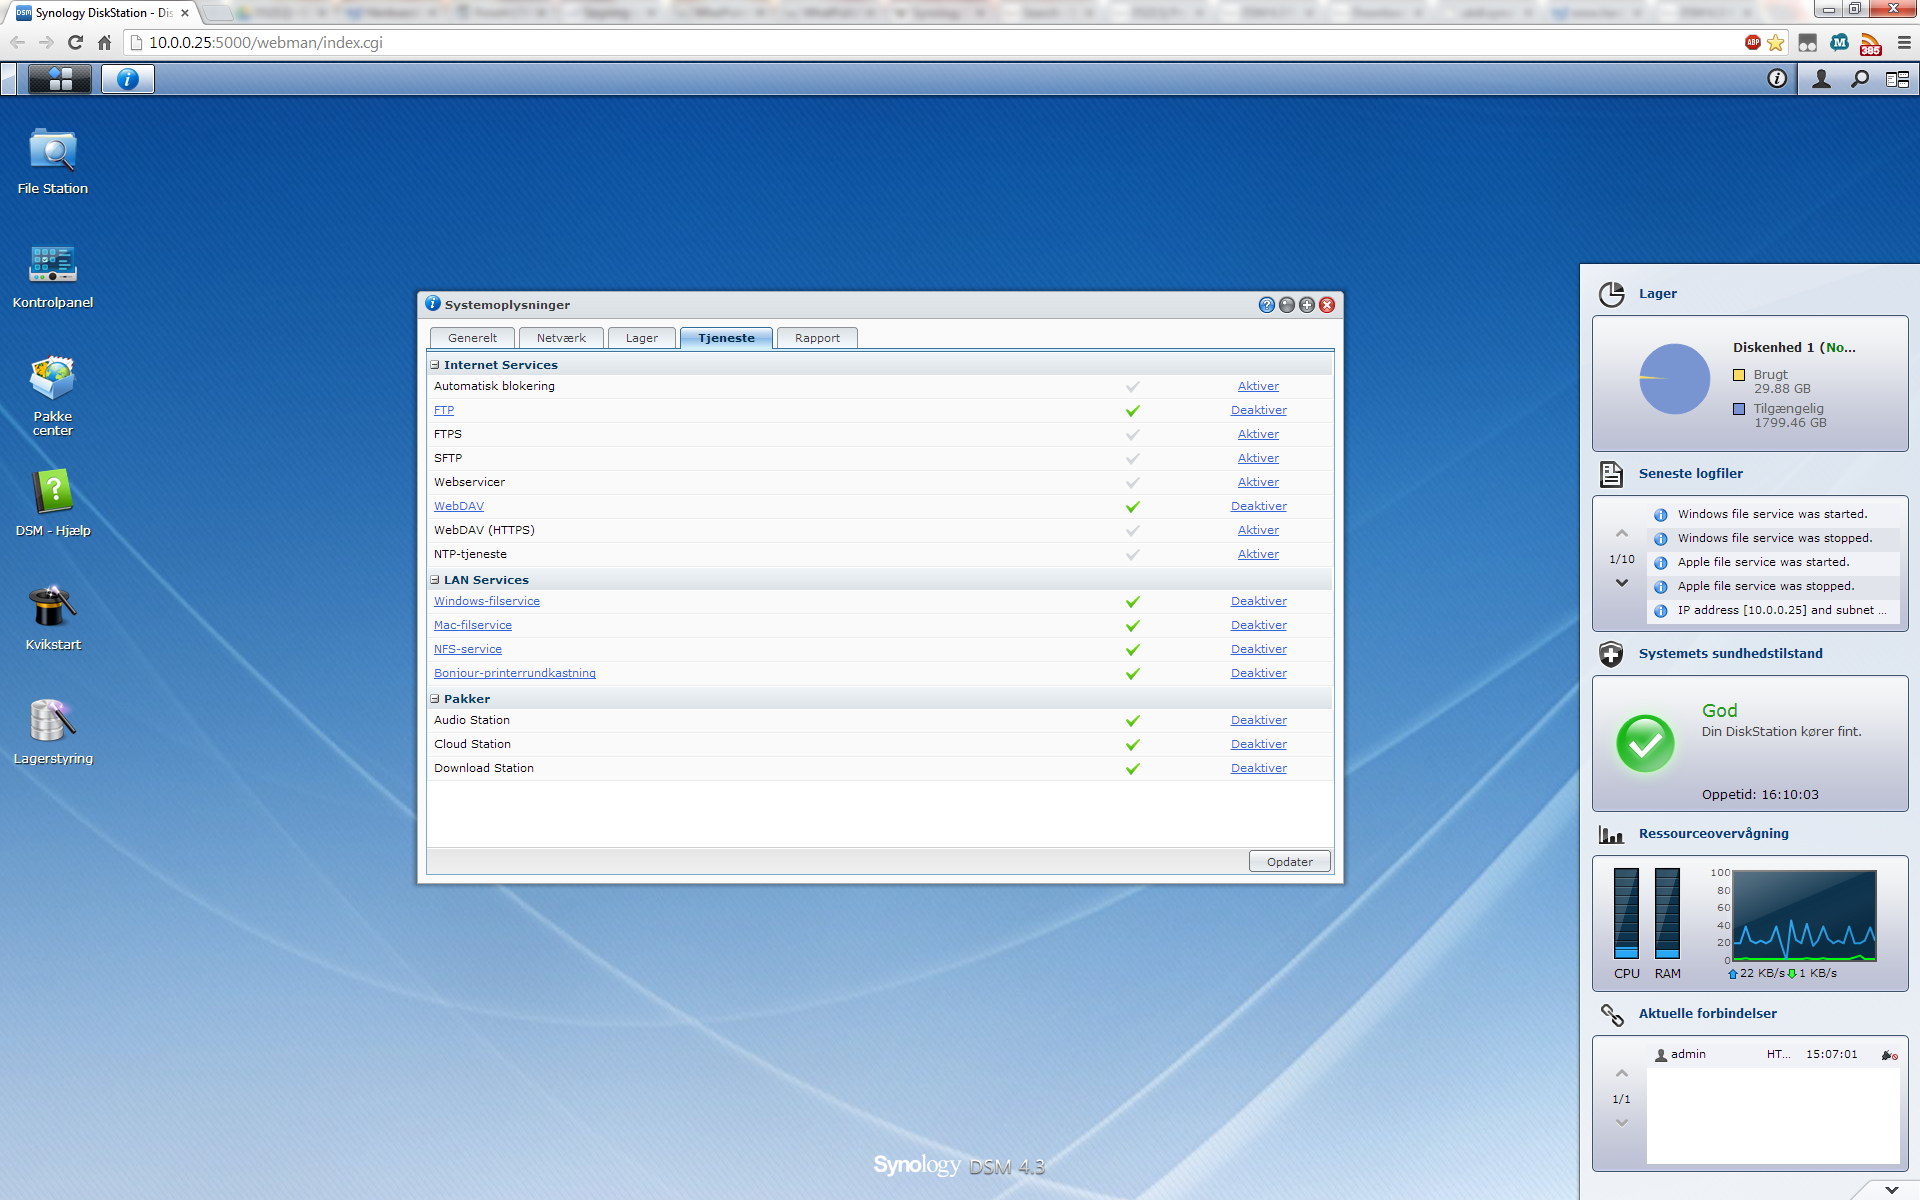The height and width of the screenshot is (1200, 1920).
Task: Switch to Rapport tab
Action: point(817,338)
